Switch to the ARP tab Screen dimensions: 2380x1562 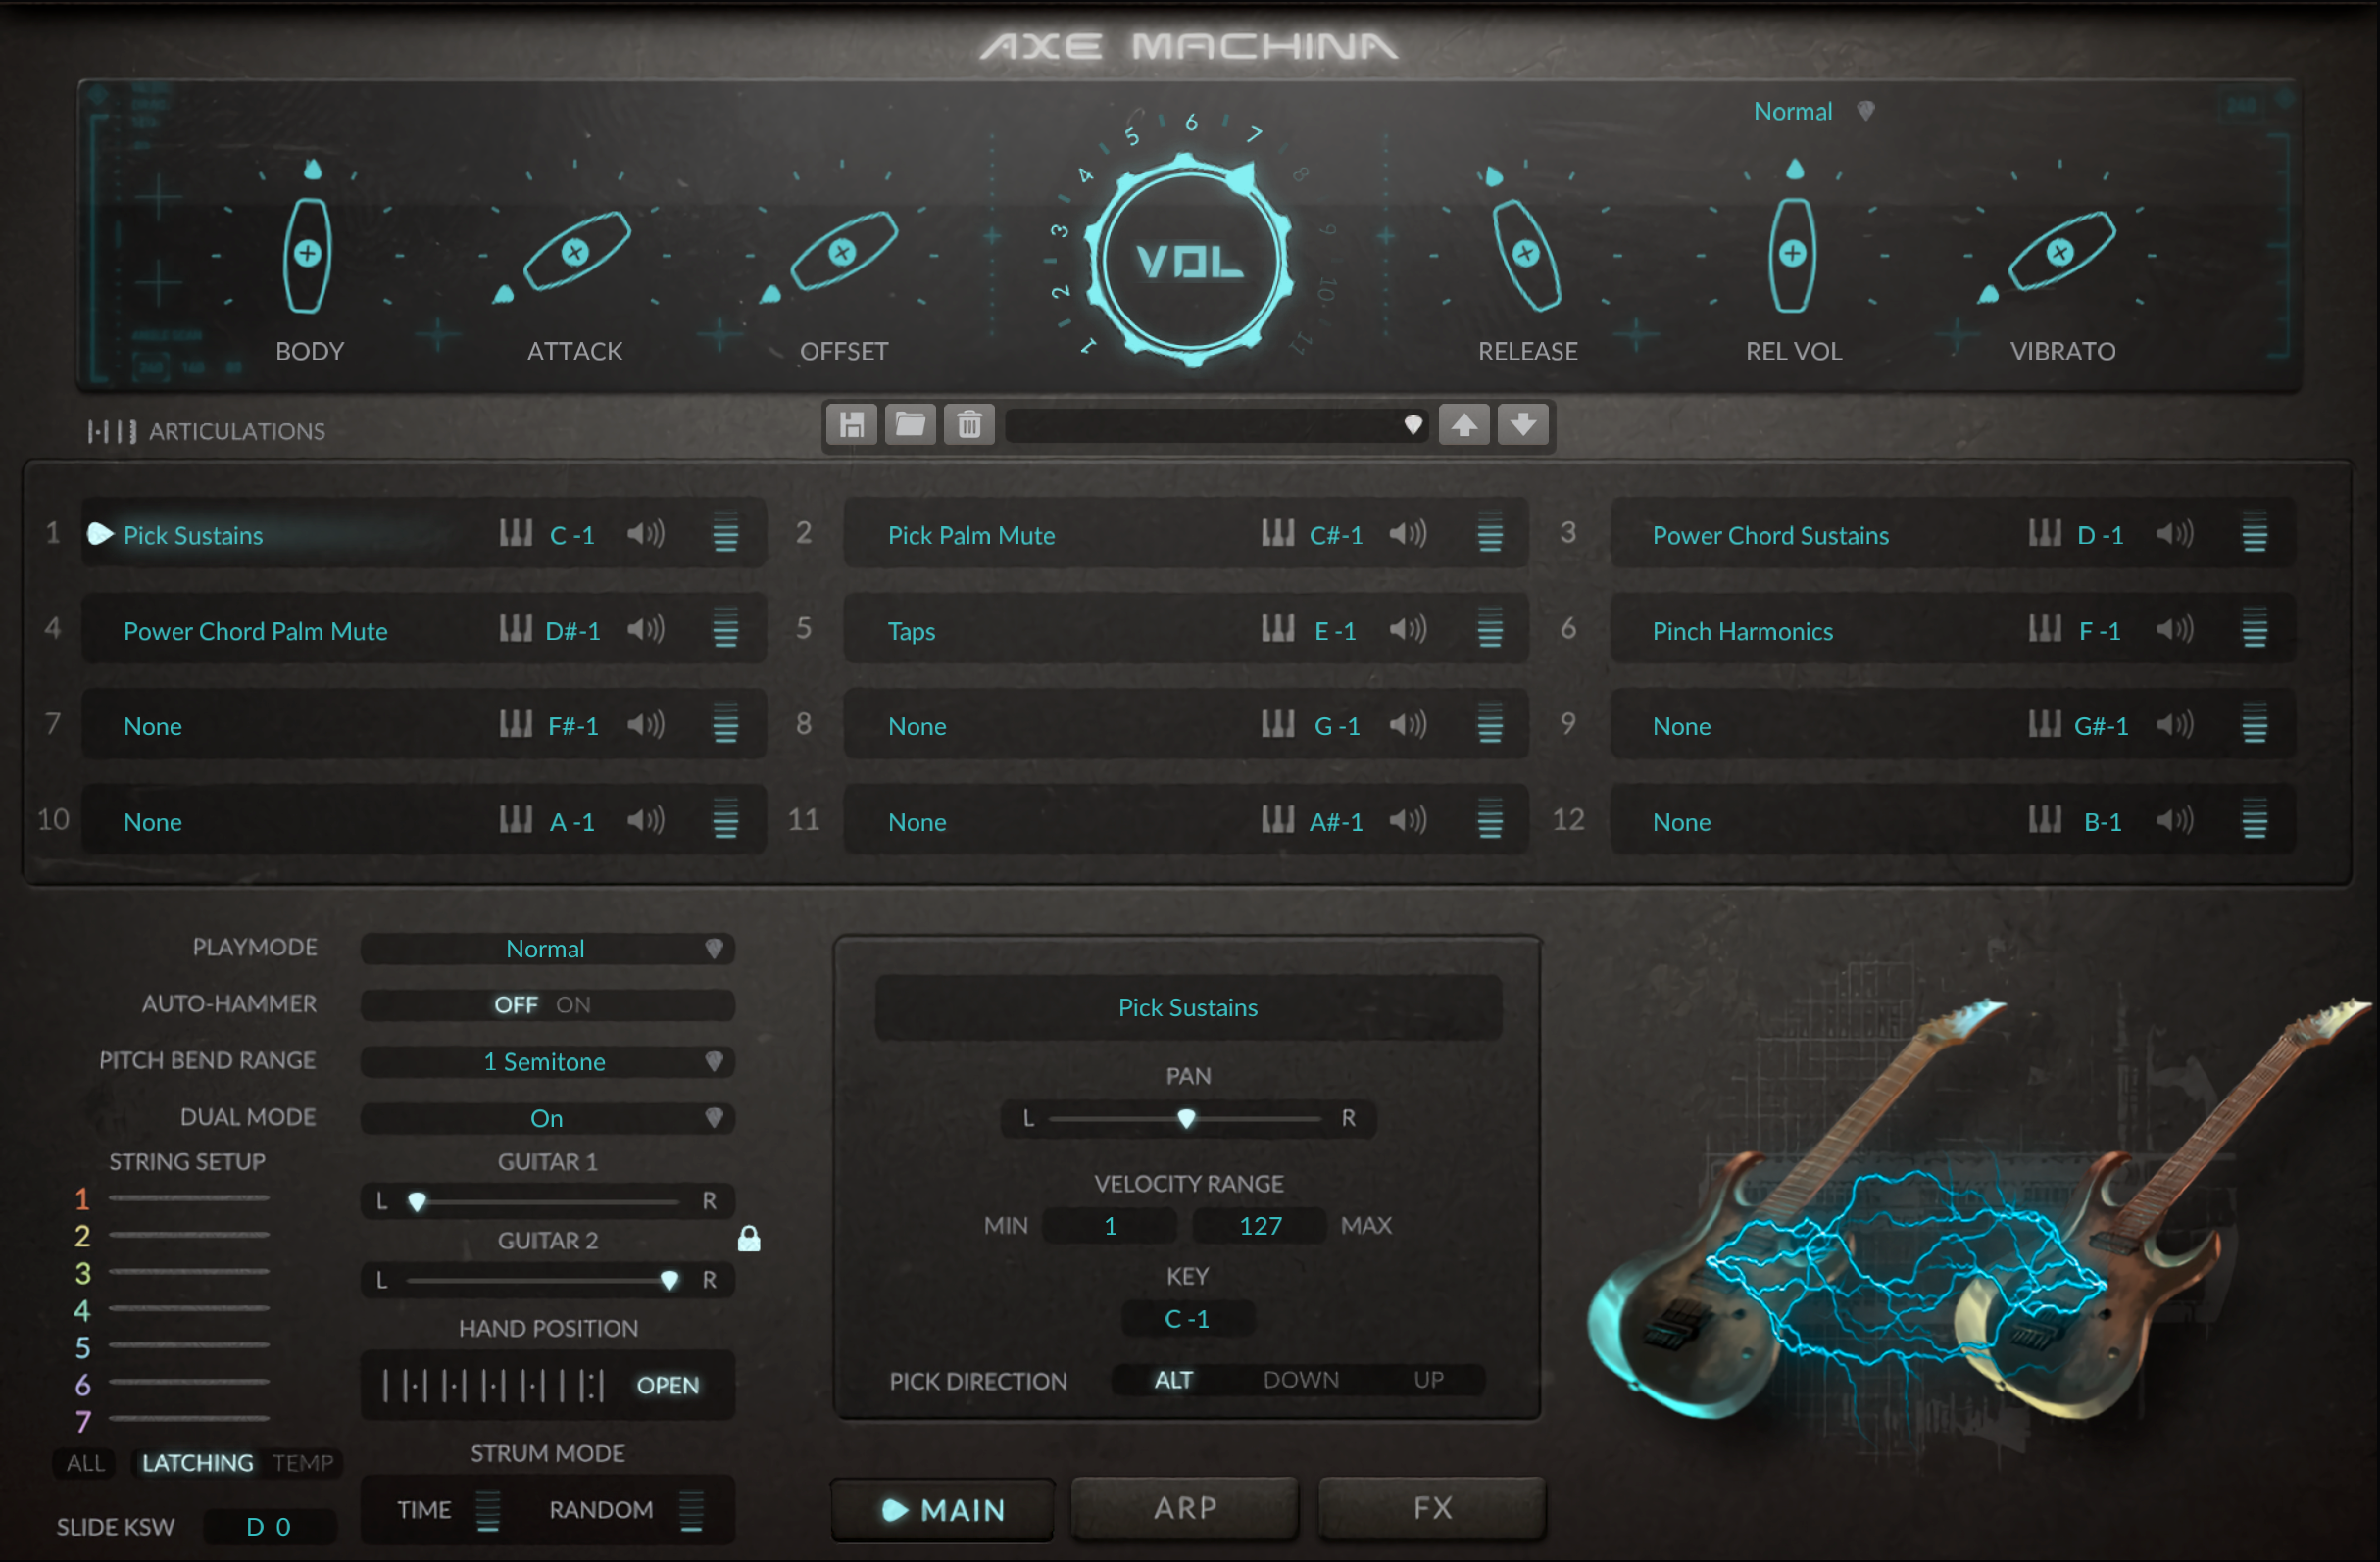click(x=1185, y=1508)
